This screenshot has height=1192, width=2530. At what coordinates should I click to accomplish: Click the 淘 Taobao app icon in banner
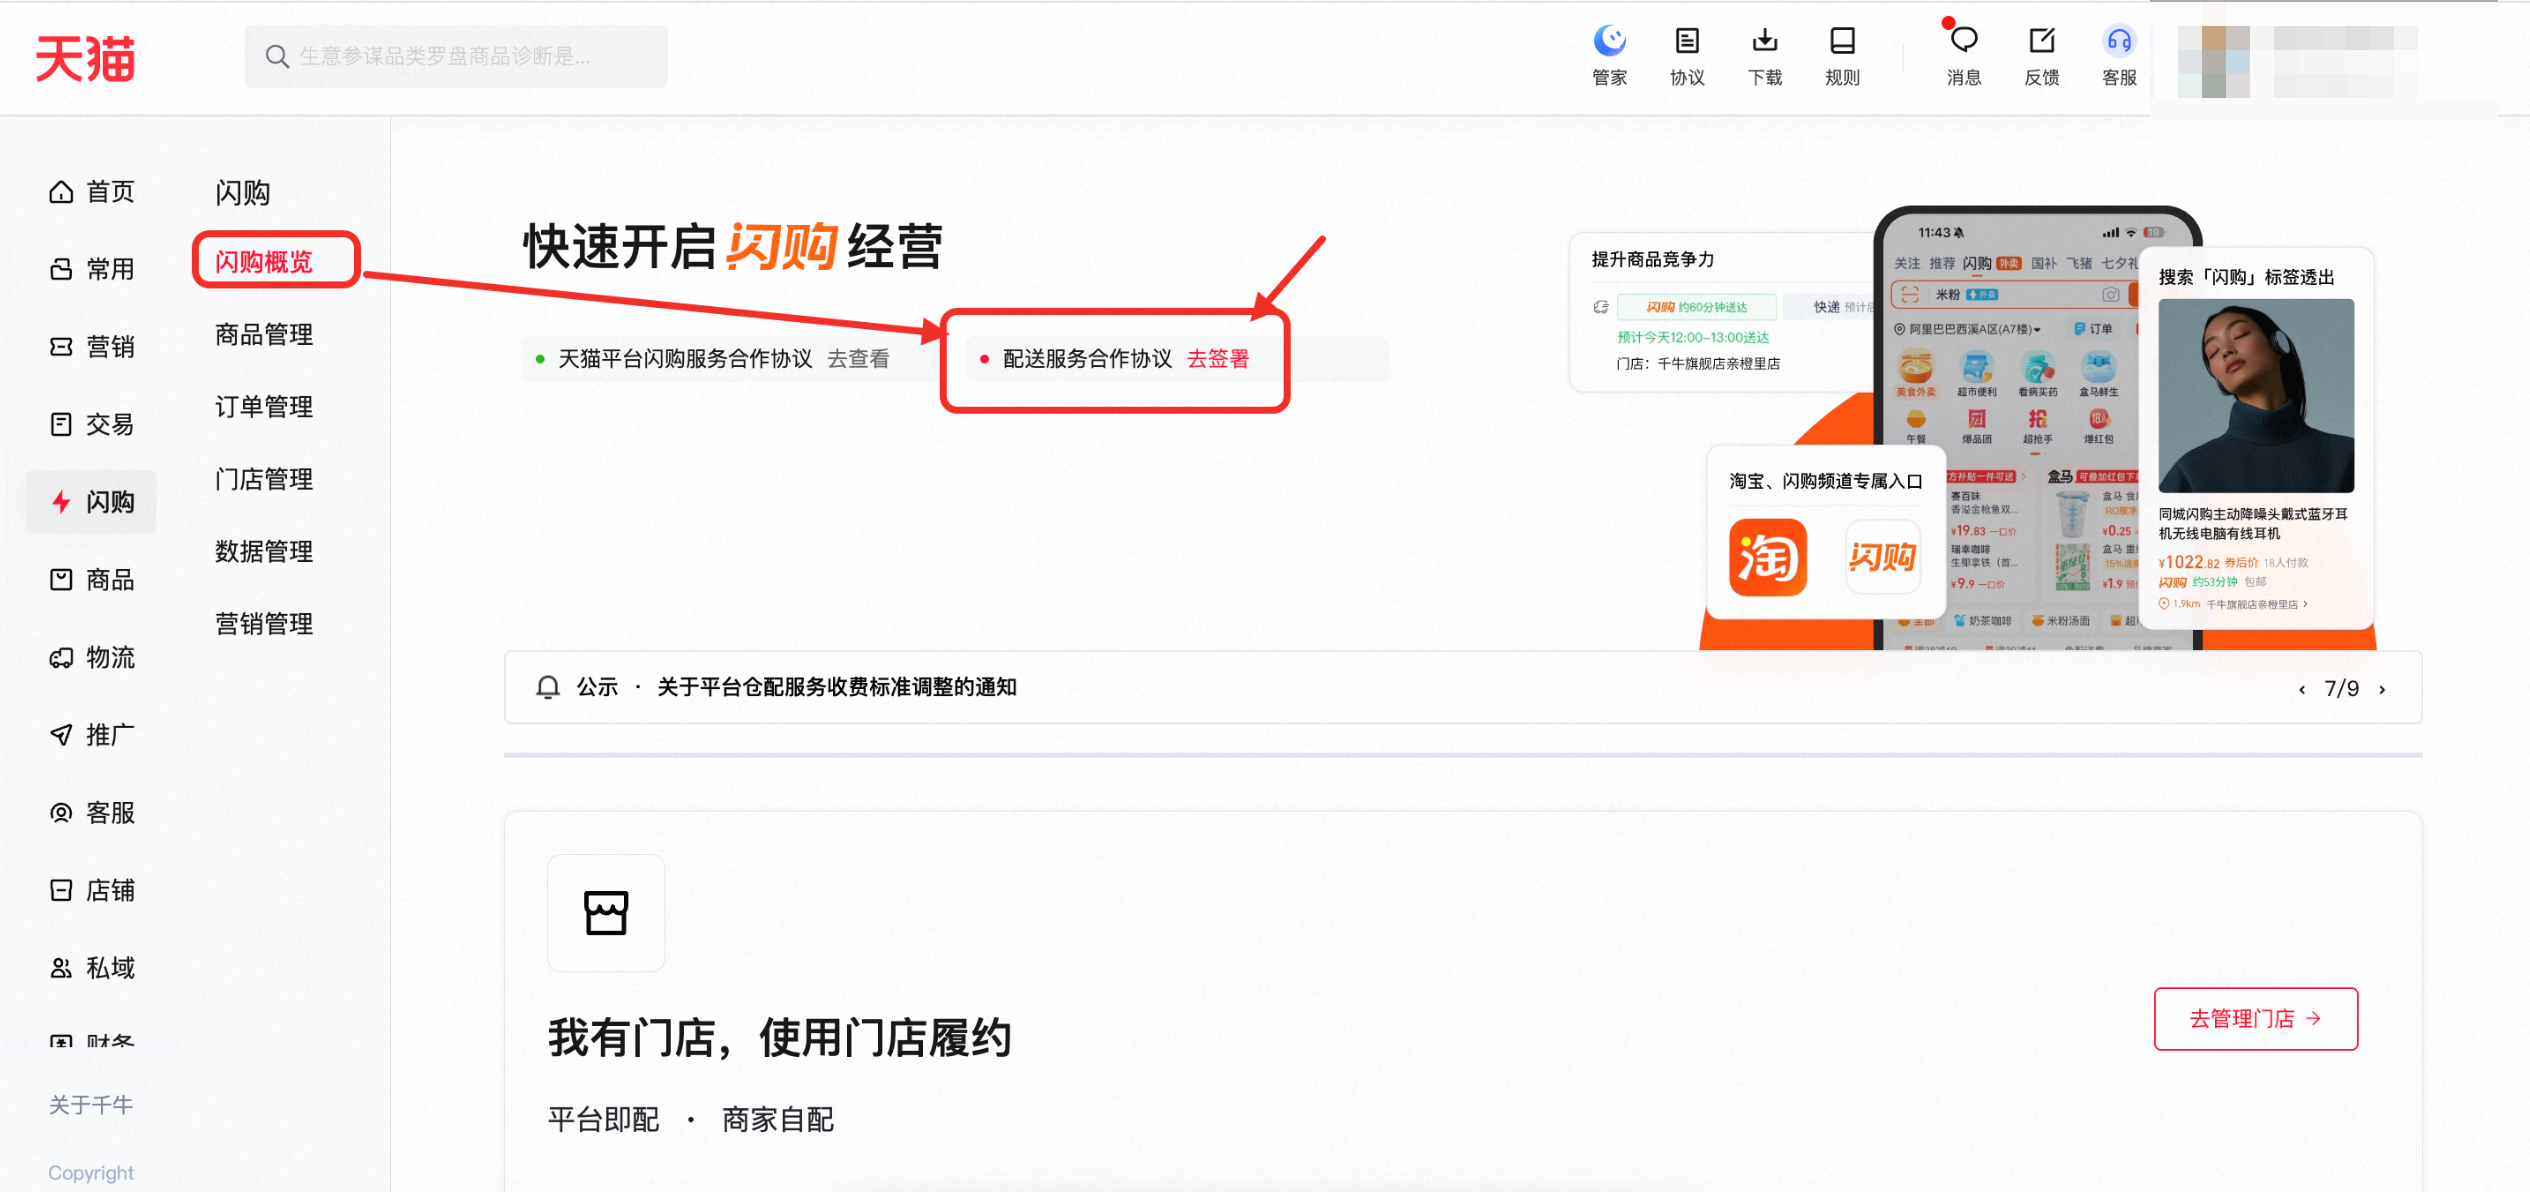click(1767, 557)
